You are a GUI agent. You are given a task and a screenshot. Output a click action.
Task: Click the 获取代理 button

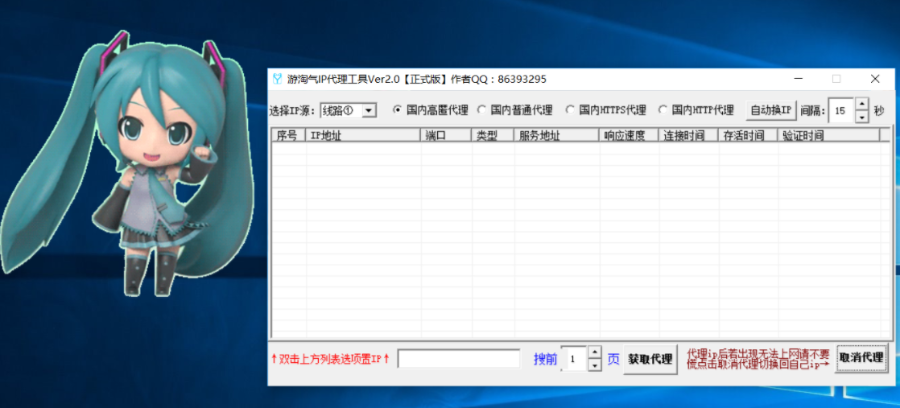coord(650,359)
